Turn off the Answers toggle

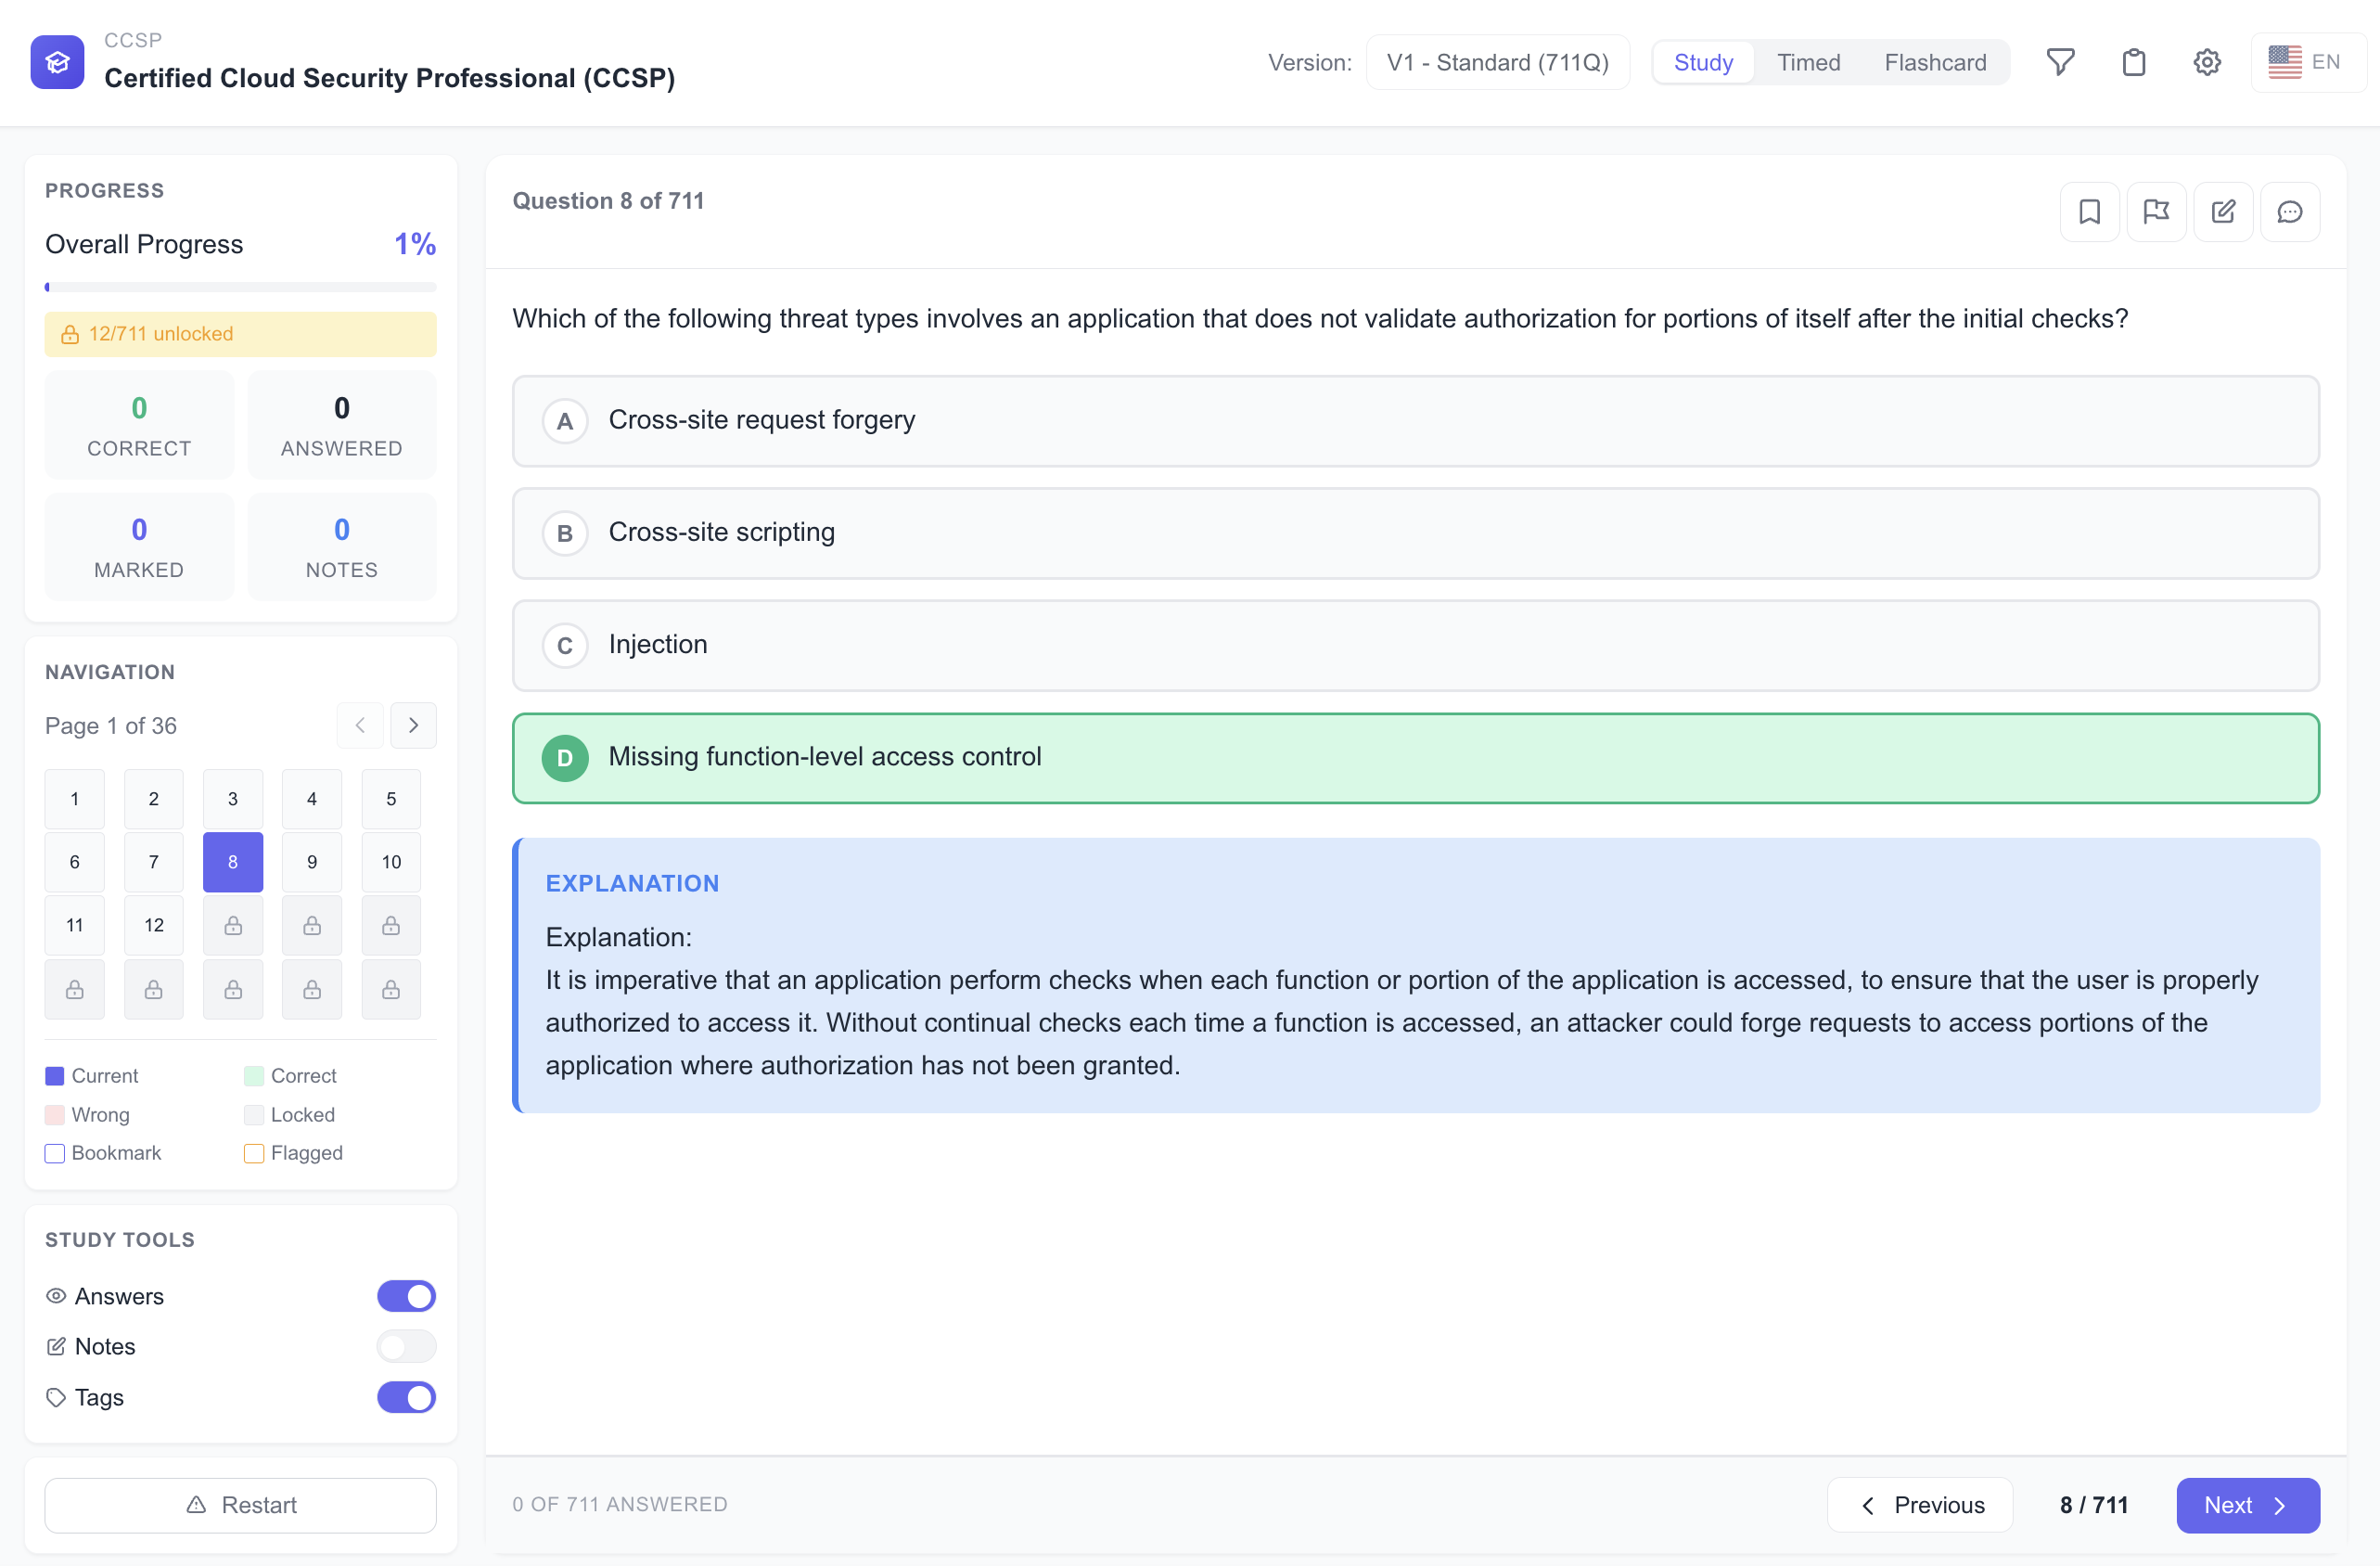(x=406, y=1296)
